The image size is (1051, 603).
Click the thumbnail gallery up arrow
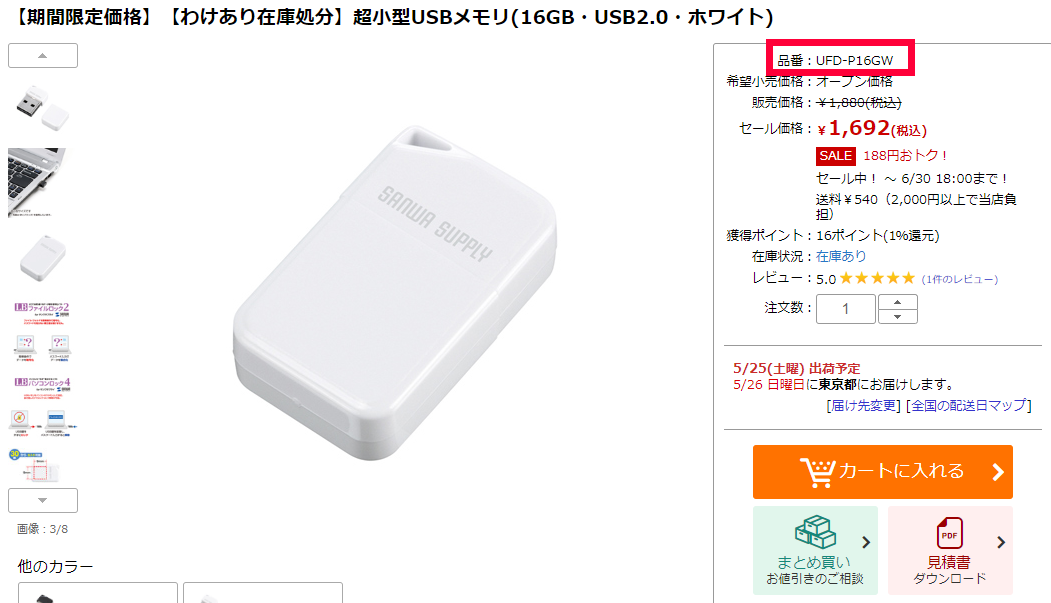[43, 56]
